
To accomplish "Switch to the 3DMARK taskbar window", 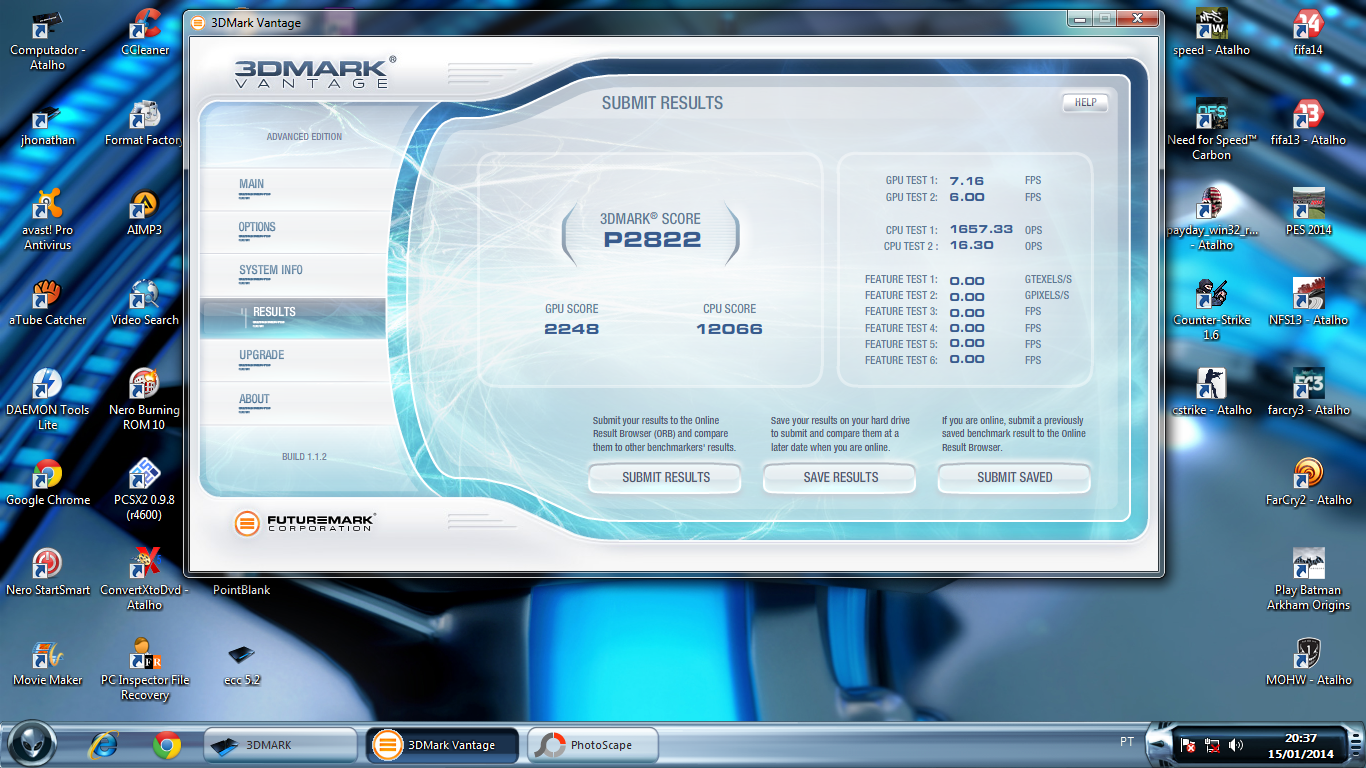I will [280, 745].
